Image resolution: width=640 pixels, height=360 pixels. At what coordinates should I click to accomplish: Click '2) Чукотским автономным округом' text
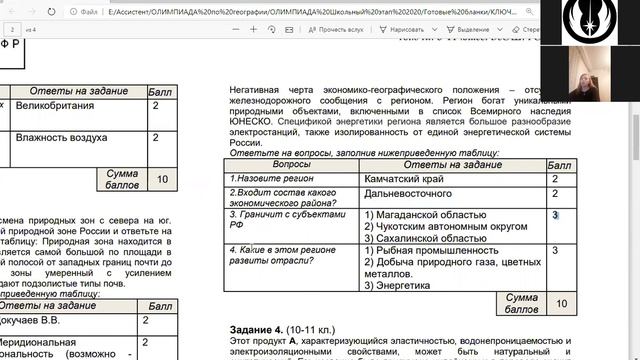[x=446, y=227]
